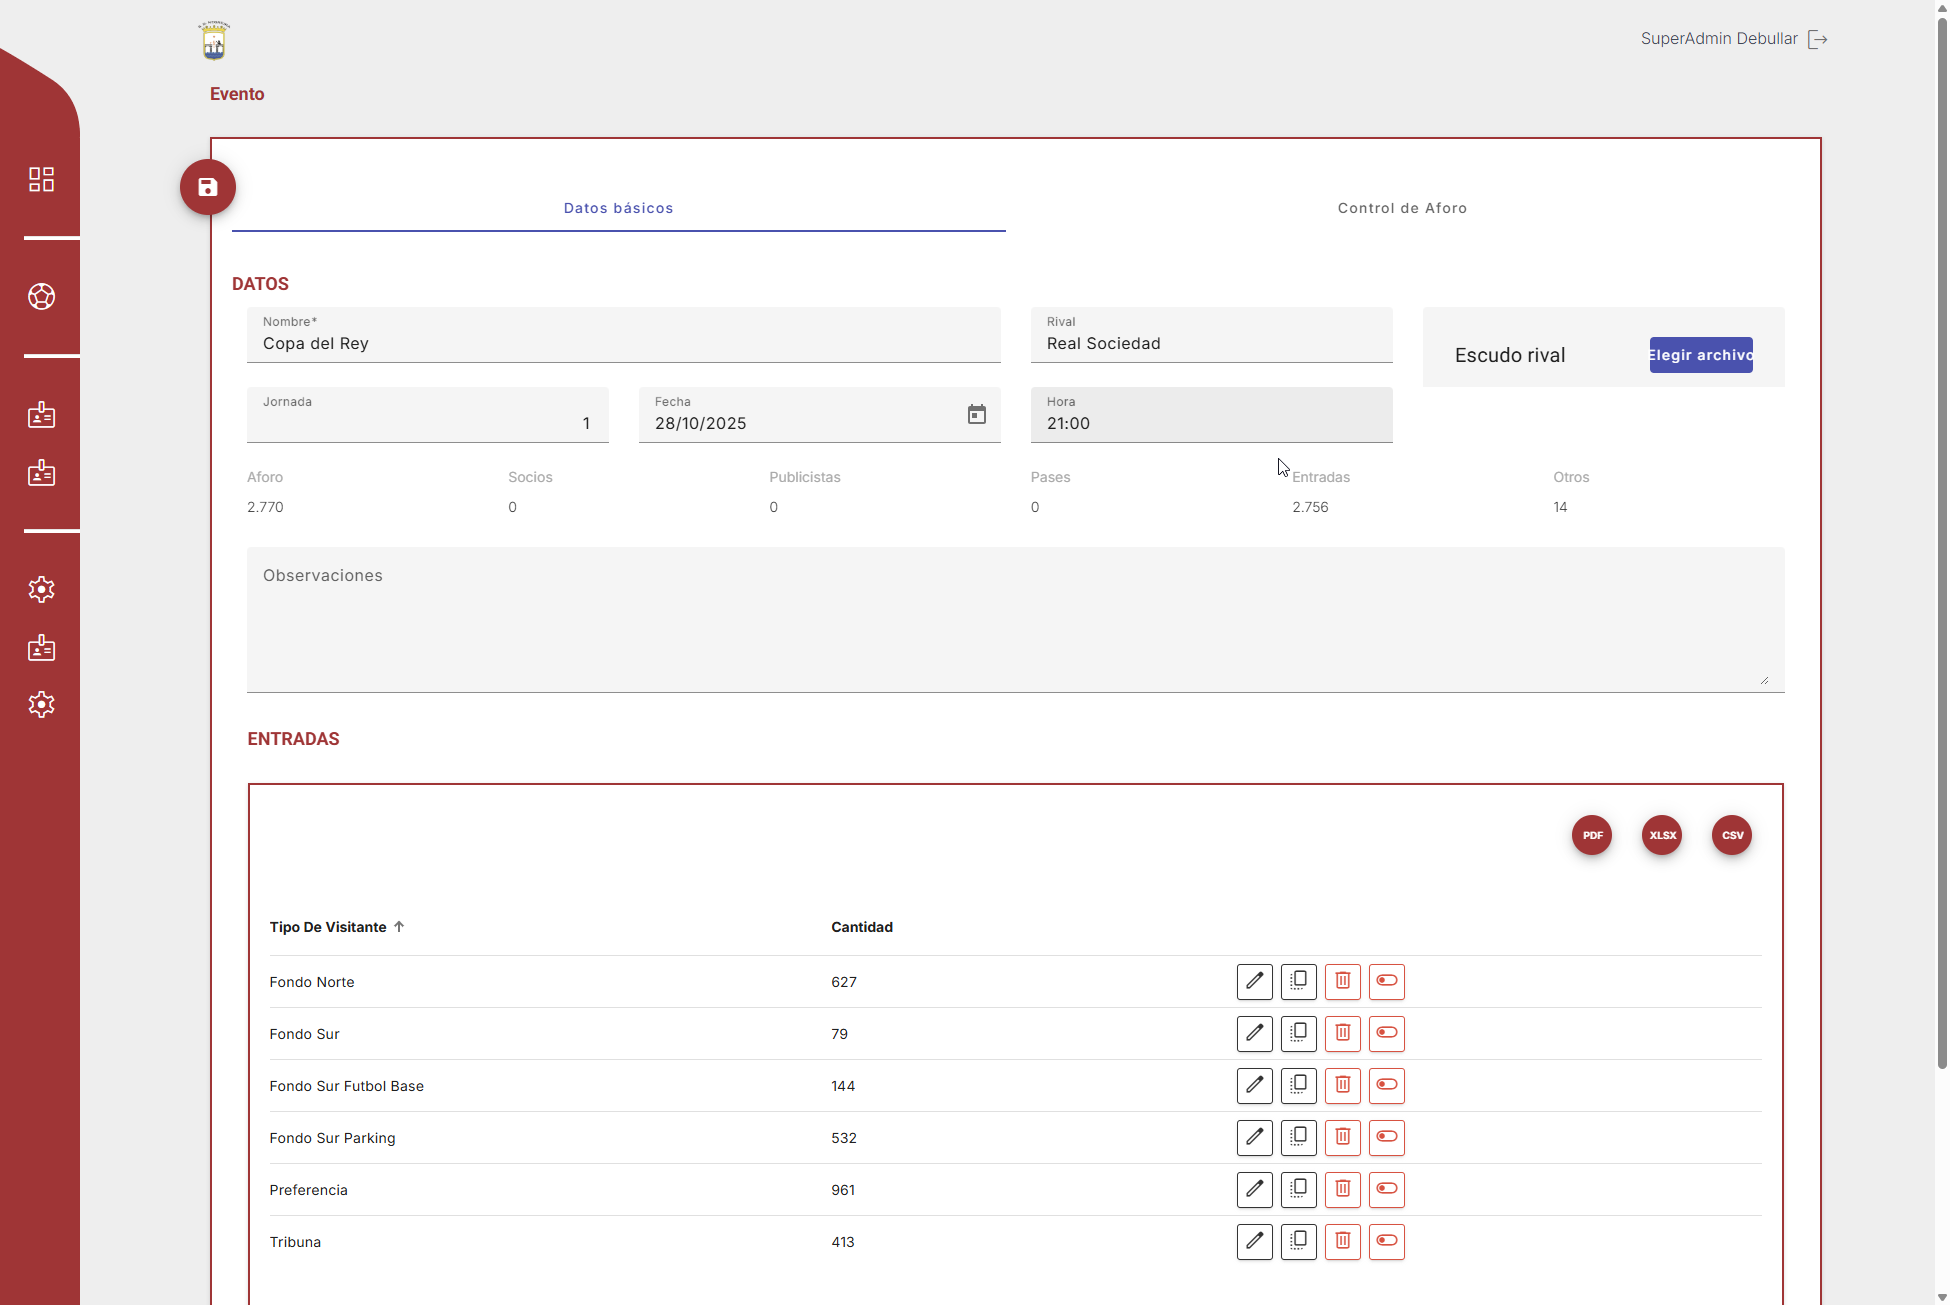Click the page vertical scrollbar
1950x1305 pixels.
[1941, 540]
